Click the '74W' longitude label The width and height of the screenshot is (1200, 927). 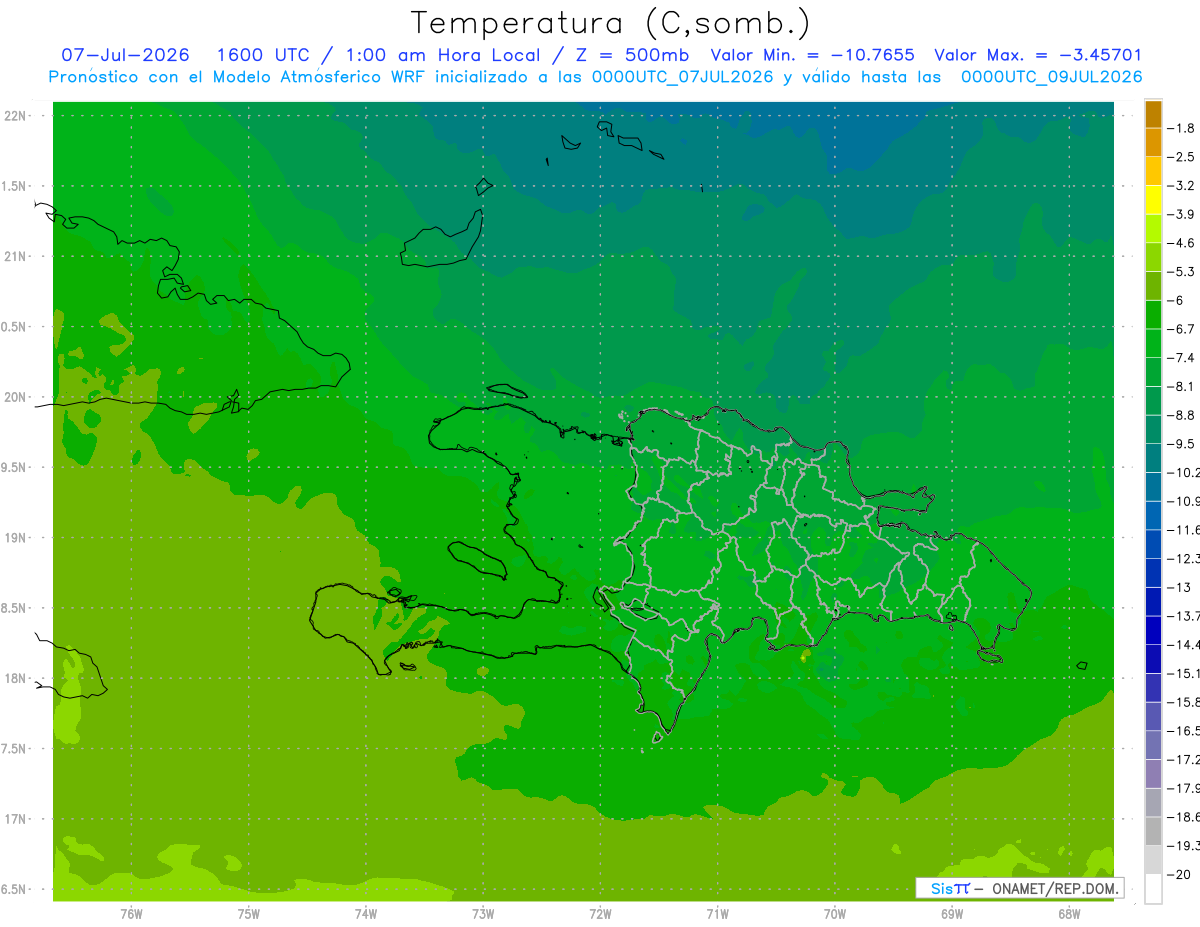[x=365, y=913]
